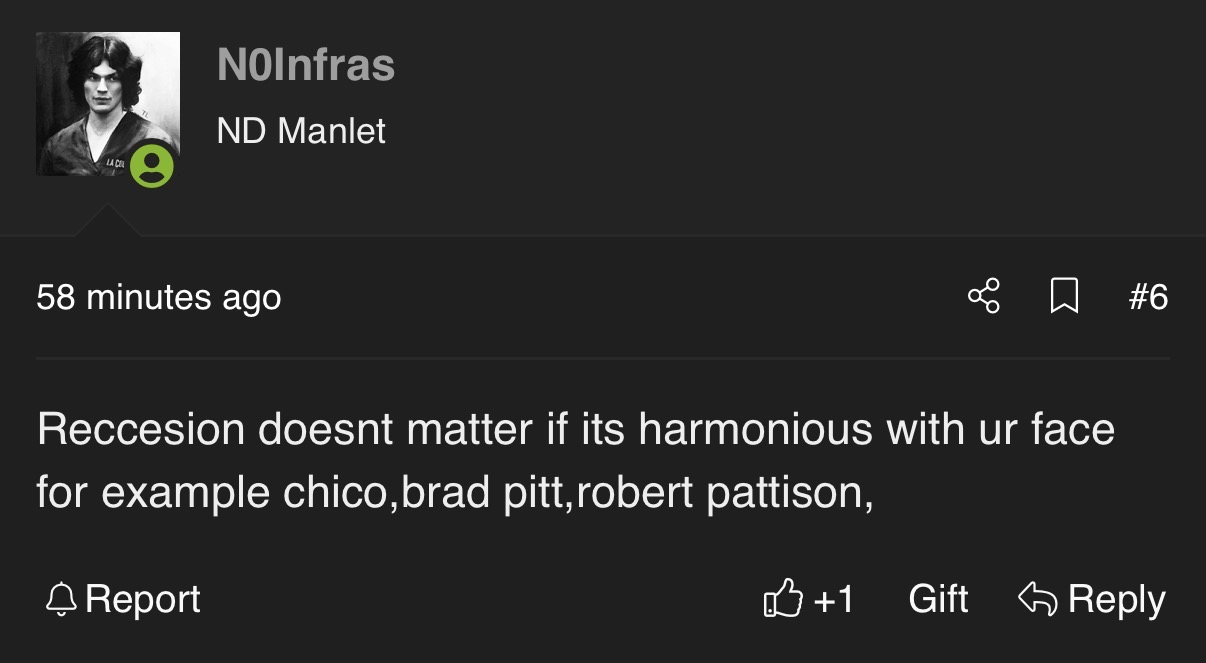Viewport: 1206px width, 663px height.
Task: Click the Report text label
Action: coord(143,599)
